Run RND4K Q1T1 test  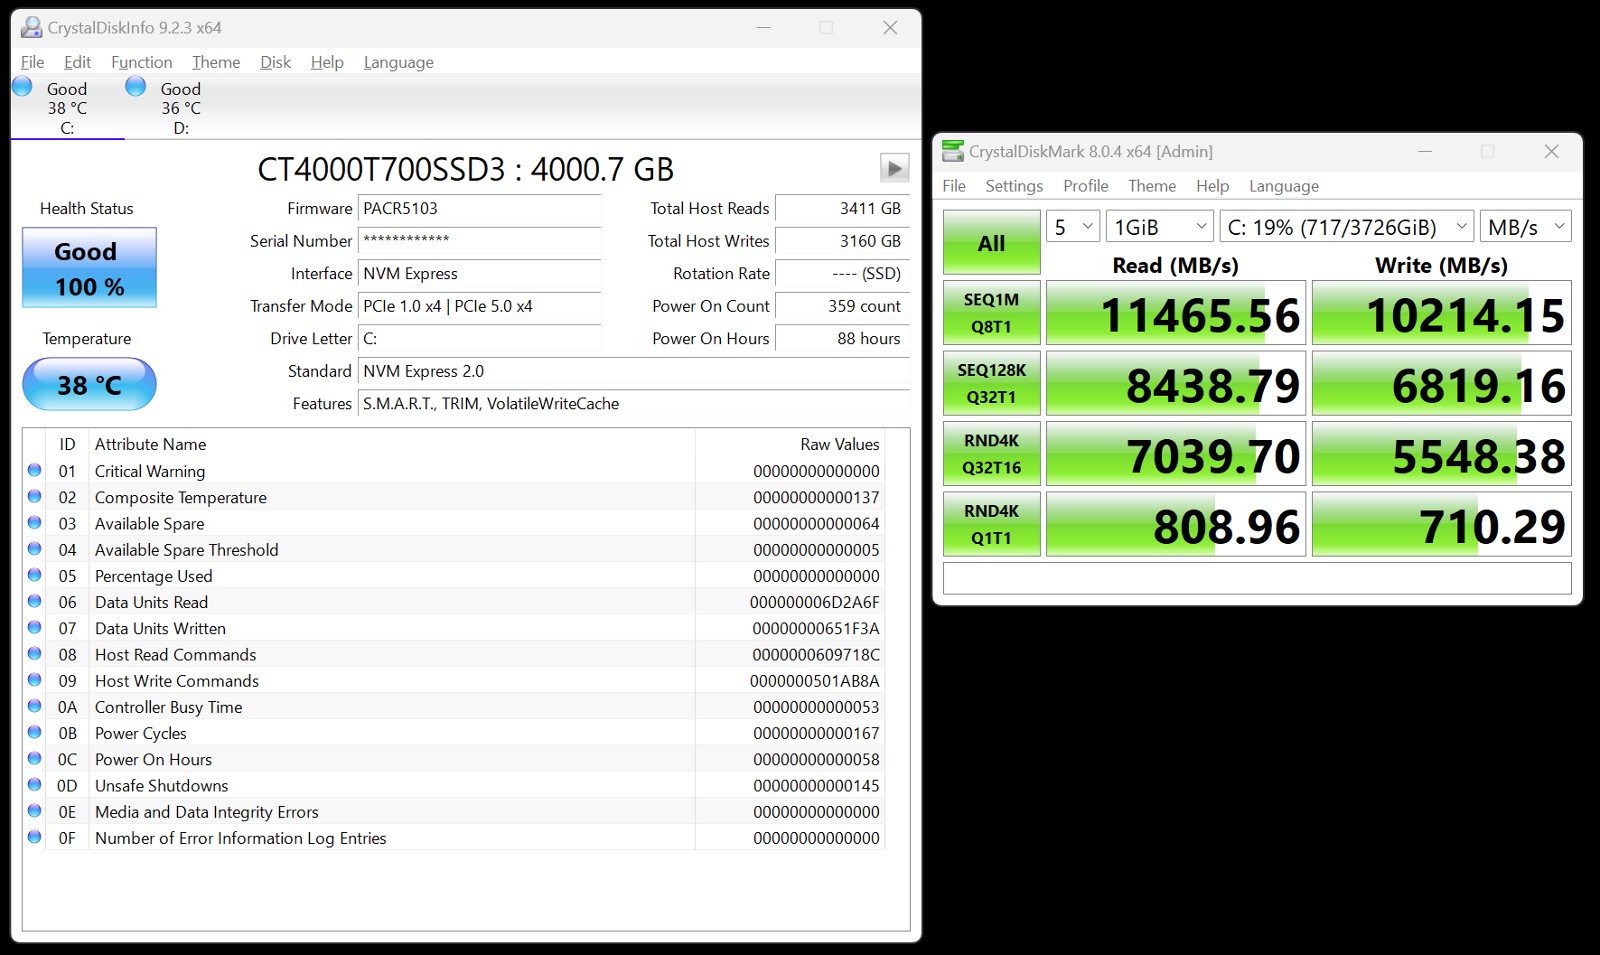(991, 524)
